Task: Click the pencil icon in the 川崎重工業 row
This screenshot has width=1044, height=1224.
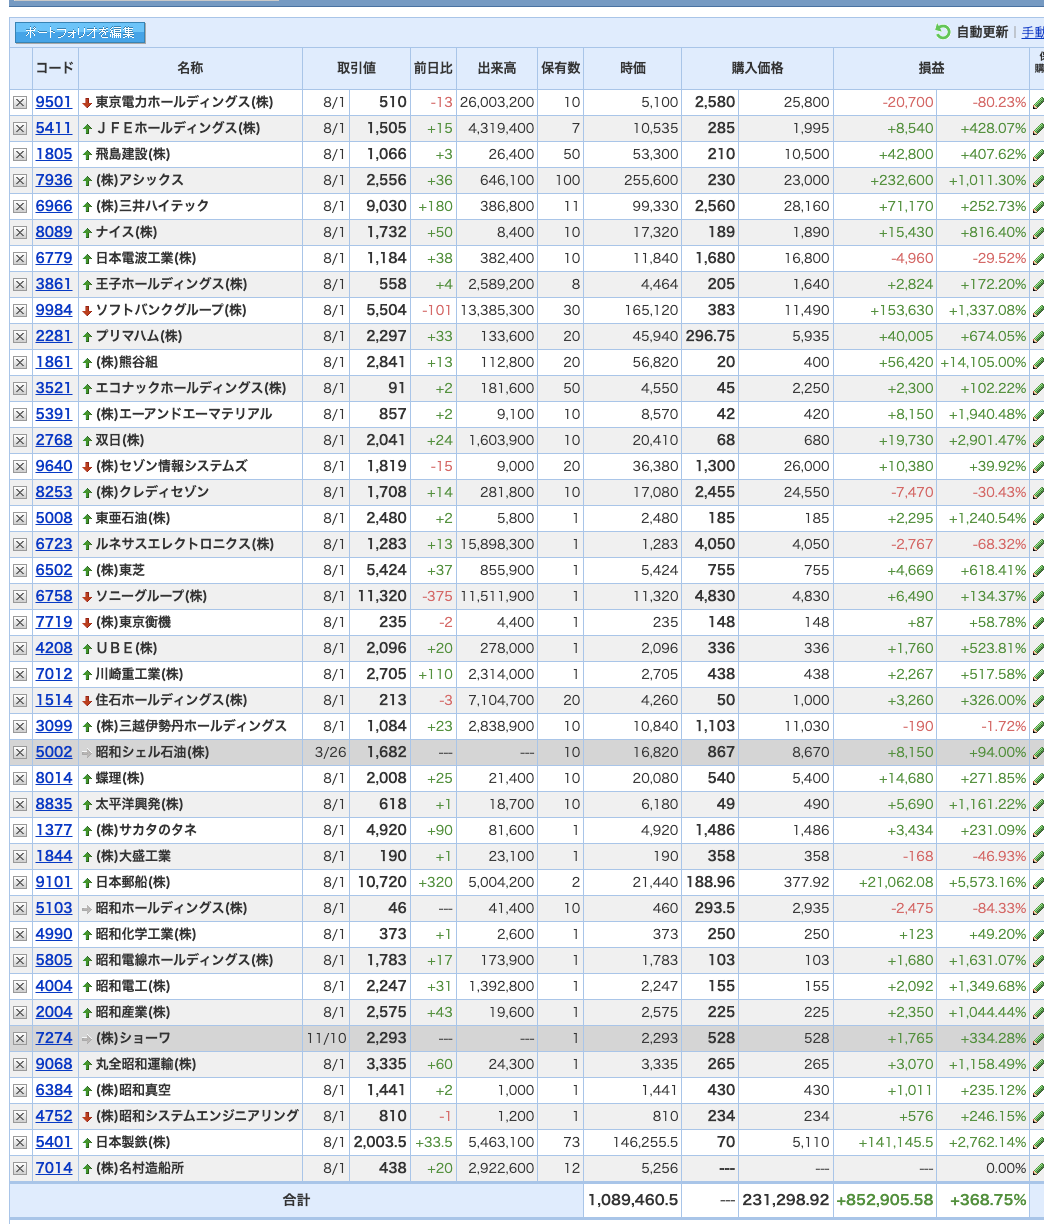Action: tap(1038, 674)
